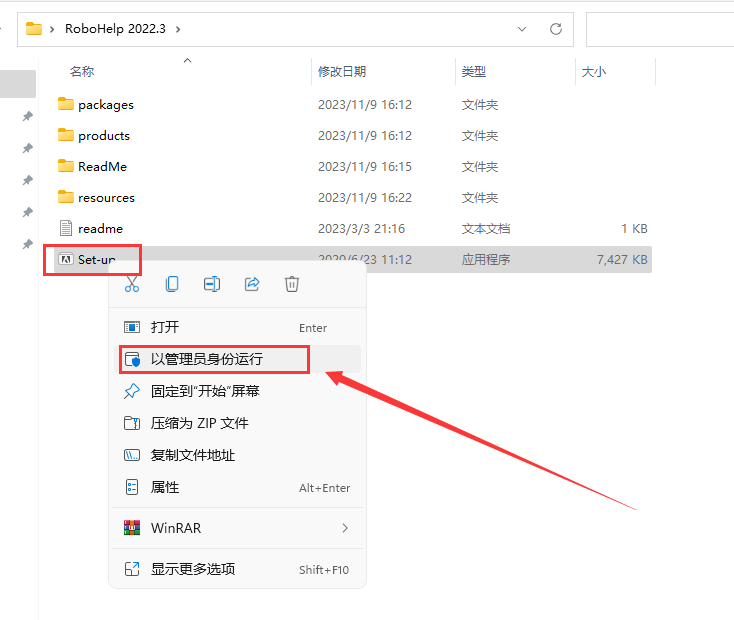Image resolution: width=734 pixels, height=620 pixels.
Task: Click the refresh button in address bar
Action: (x=556, y=29)
